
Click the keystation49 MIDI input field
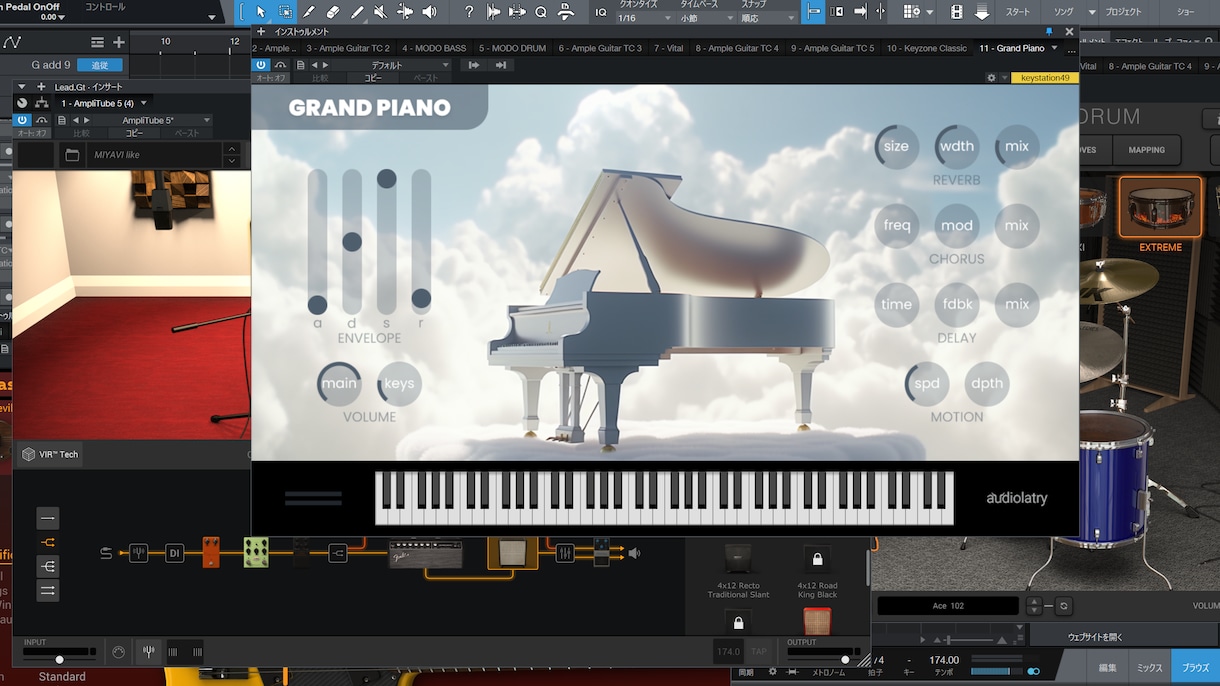(1044, 77)
